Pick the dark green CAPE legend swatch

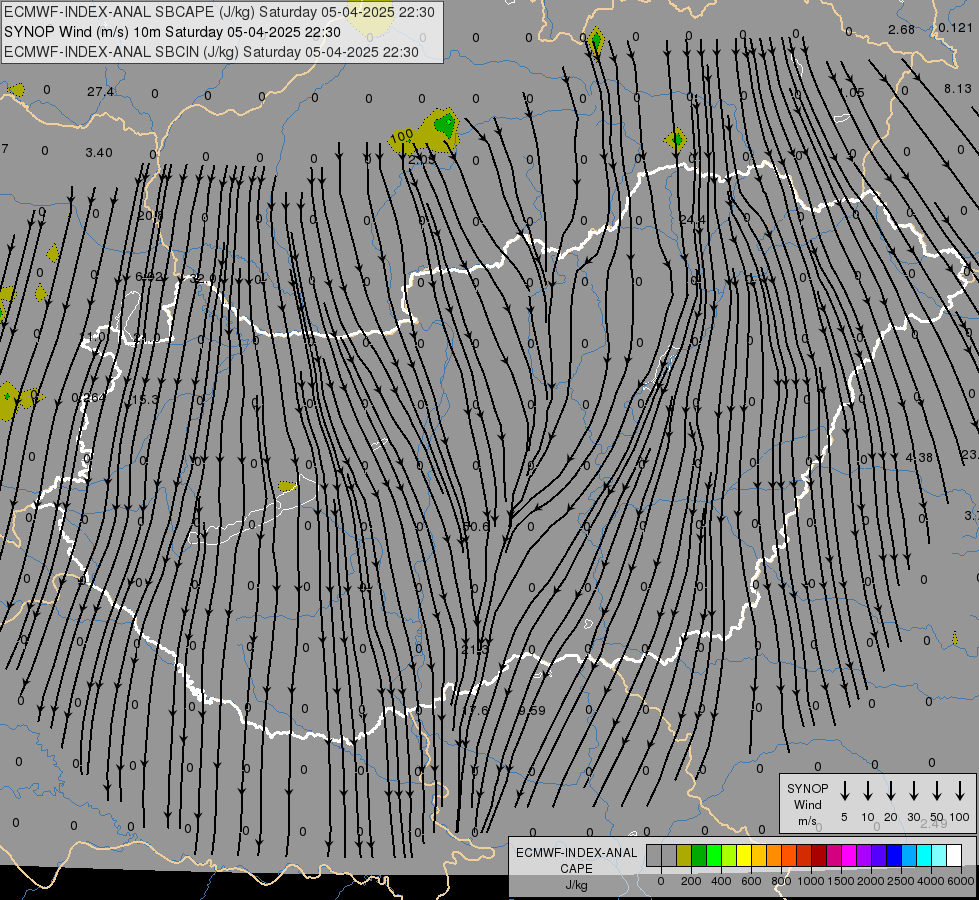[x=699, y=855]
